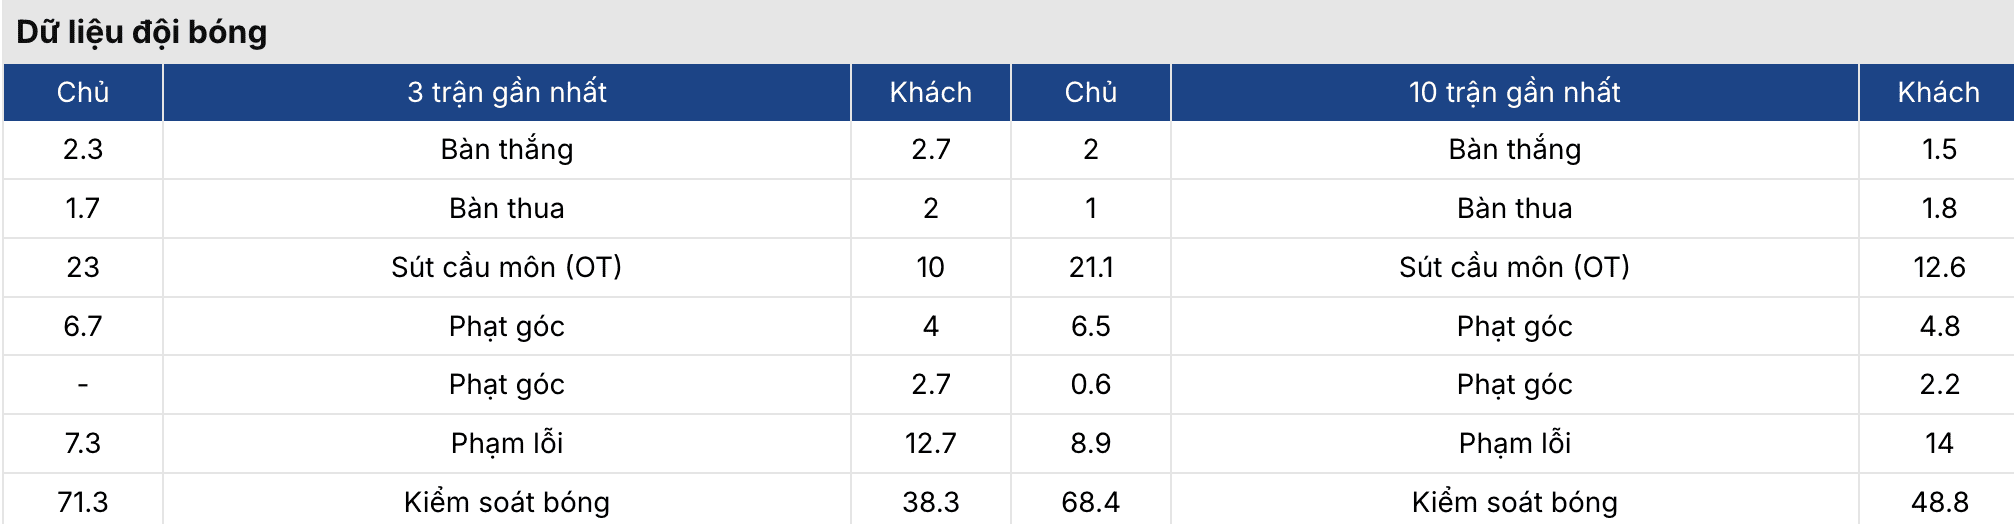Click the 71.3 ball possession value
Screen dimensions: 2014x524
[x=83, y=502]
